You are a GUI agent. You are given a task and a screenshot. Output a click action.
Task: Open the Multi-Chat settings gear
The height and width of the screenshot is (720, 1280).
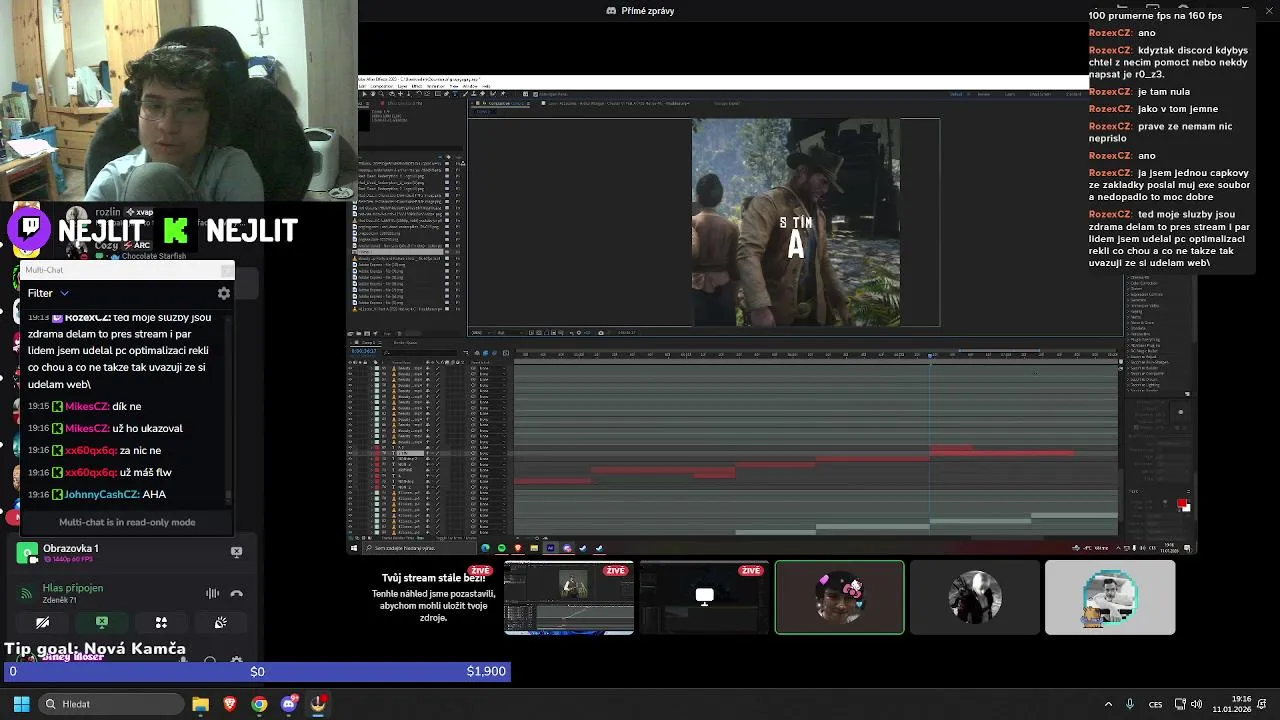point(224,293)
